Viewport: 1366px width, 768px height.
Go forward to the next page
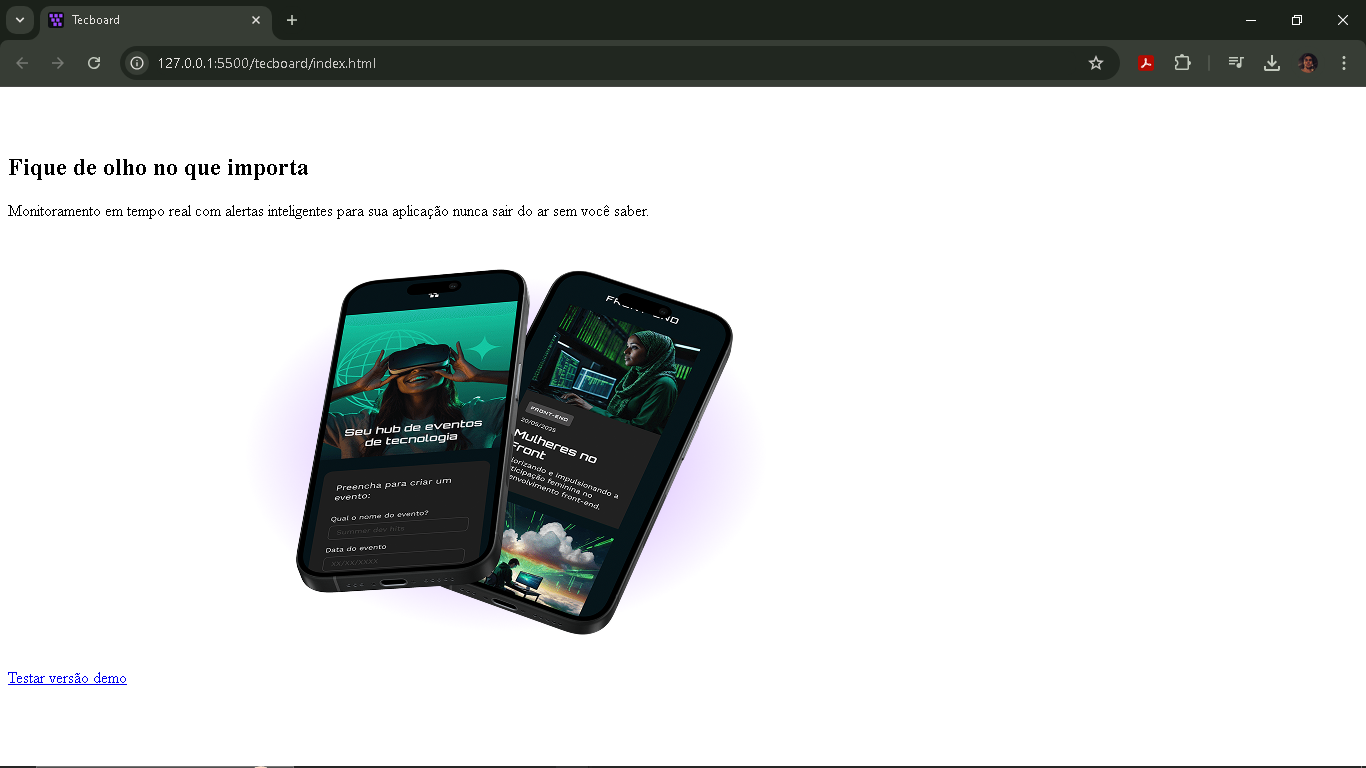(58, 63)
